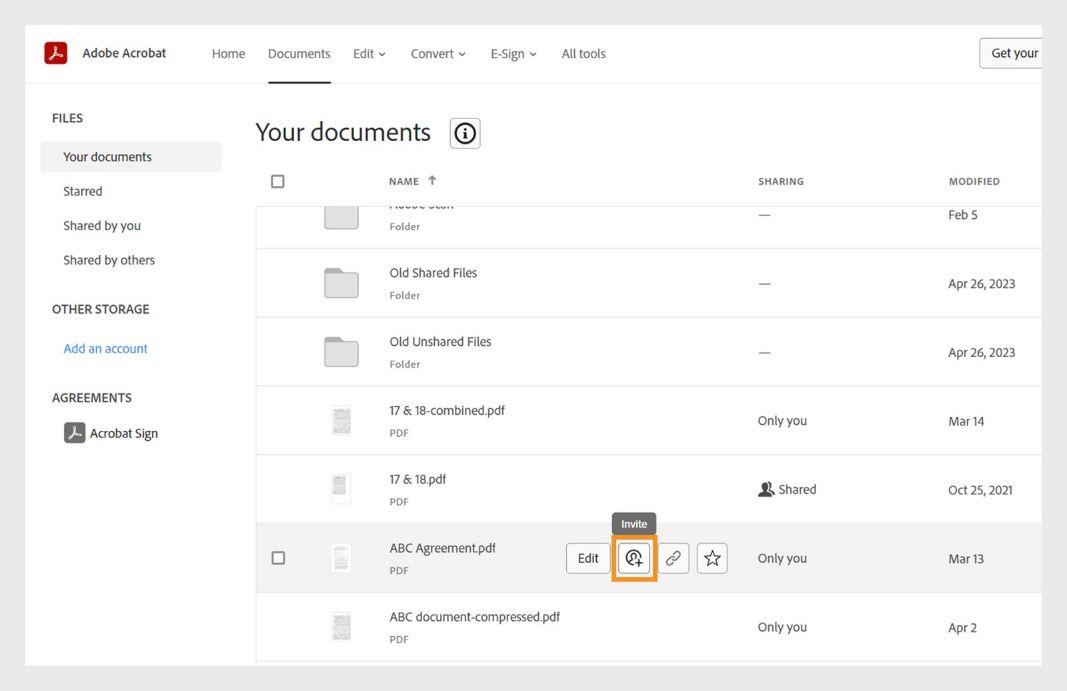Image resolution: width=1067 pixels, height=691 pixels.
Task: Open the ABC document-compressed.pdf thumbnail
Action: point(341,626)
